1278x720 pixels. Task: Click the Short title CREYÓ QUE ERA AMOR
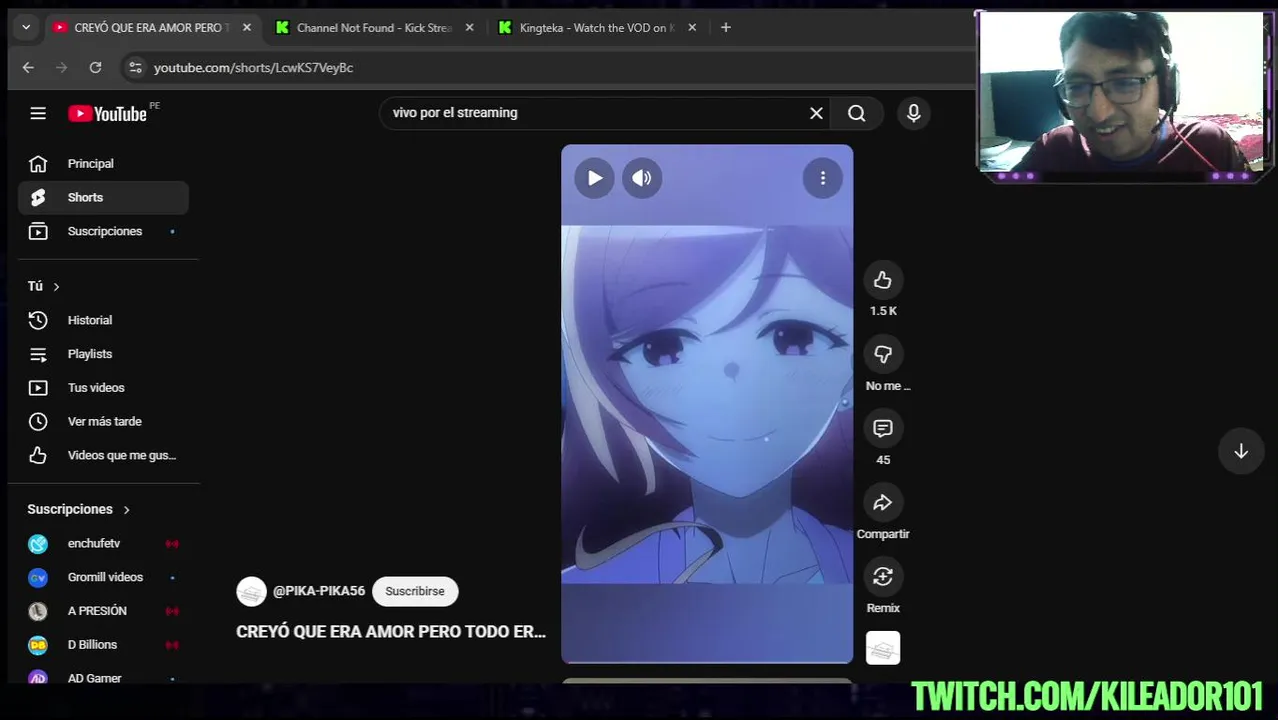pos(391,632)
